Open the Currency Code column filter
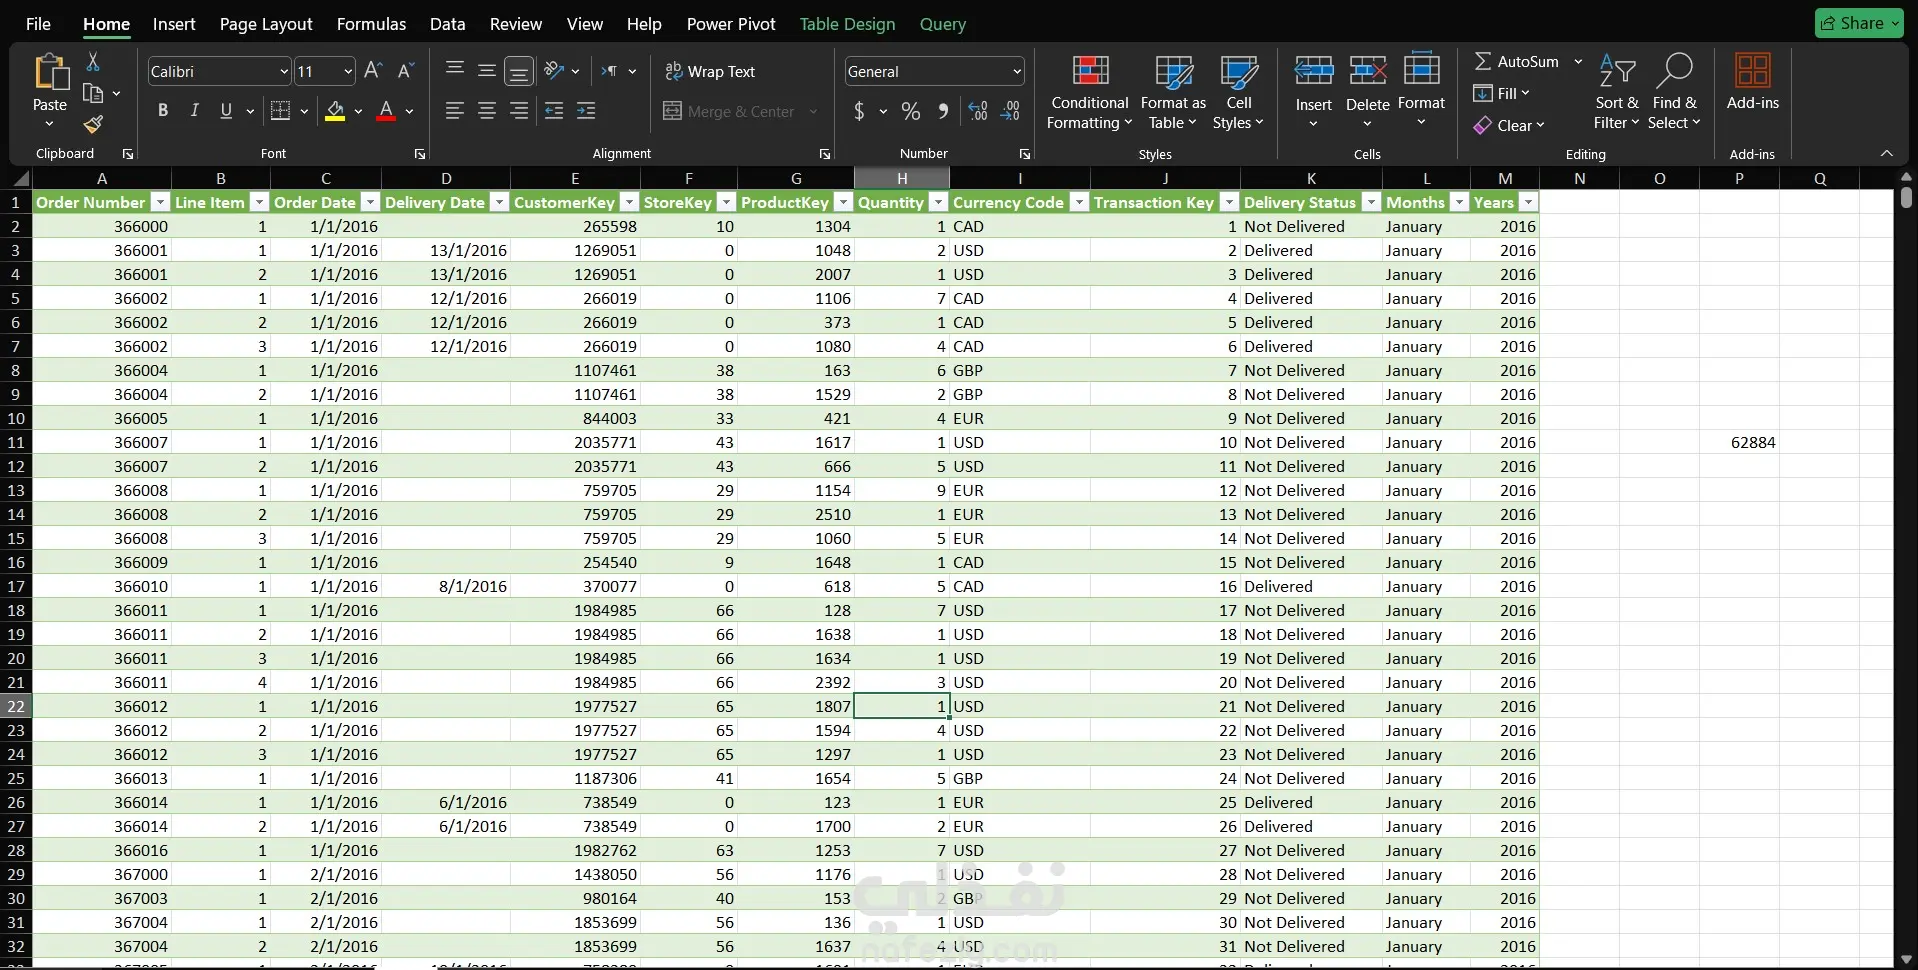The height and width of the screenshot is (970, 1918). (1078, 202)
